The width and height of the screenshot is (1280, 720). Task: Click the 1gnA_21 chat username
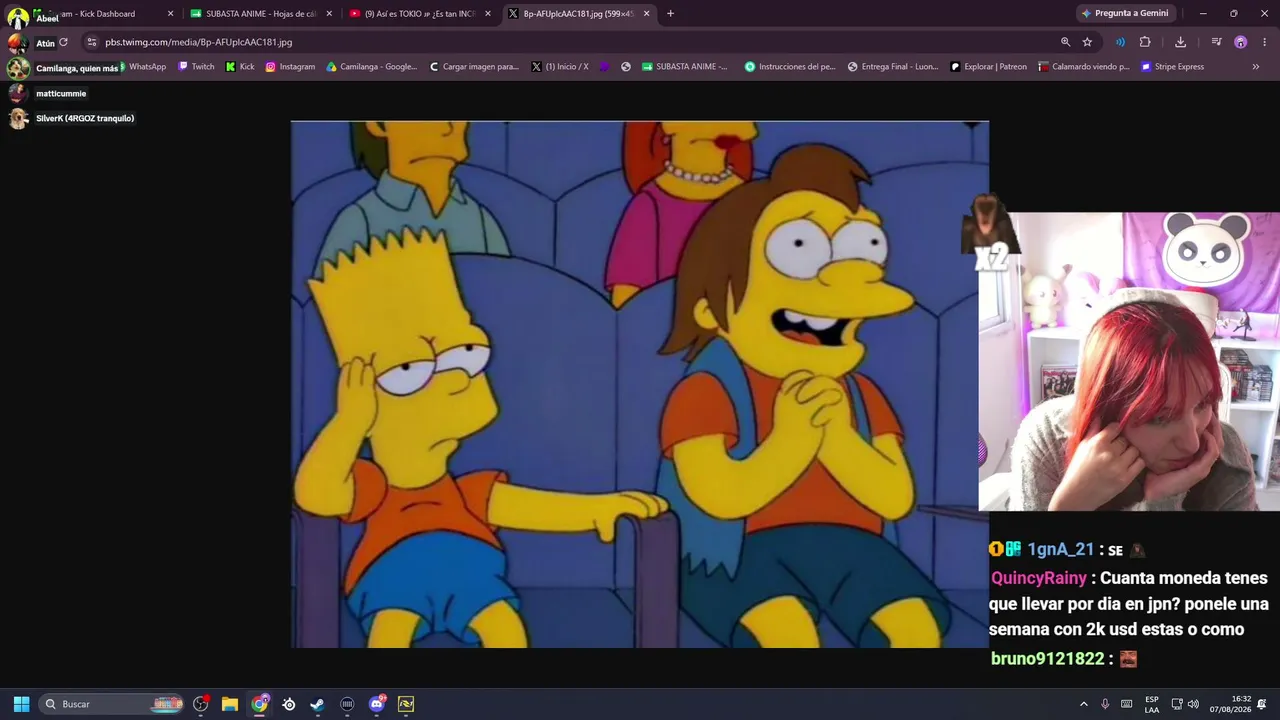click(x=1061, y=550)
